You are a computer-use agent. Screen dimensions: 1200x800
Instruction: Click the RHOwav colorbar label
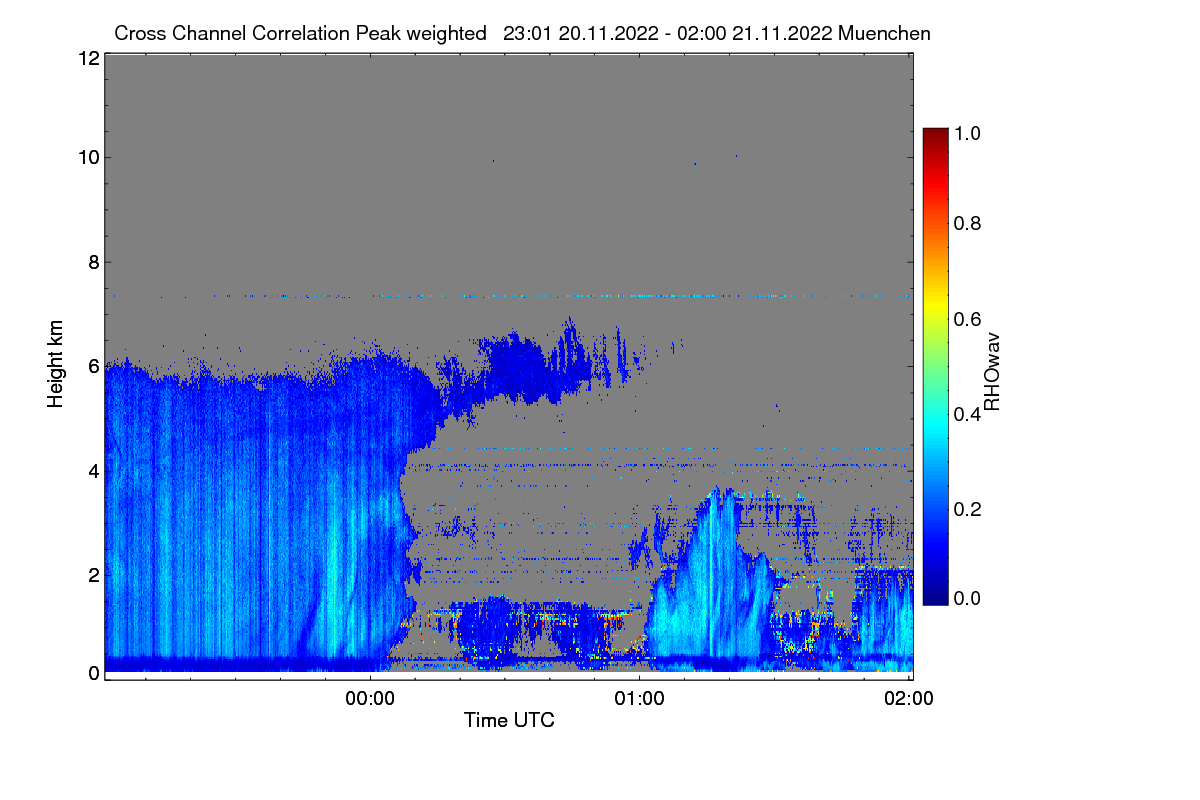pos(992,372)
